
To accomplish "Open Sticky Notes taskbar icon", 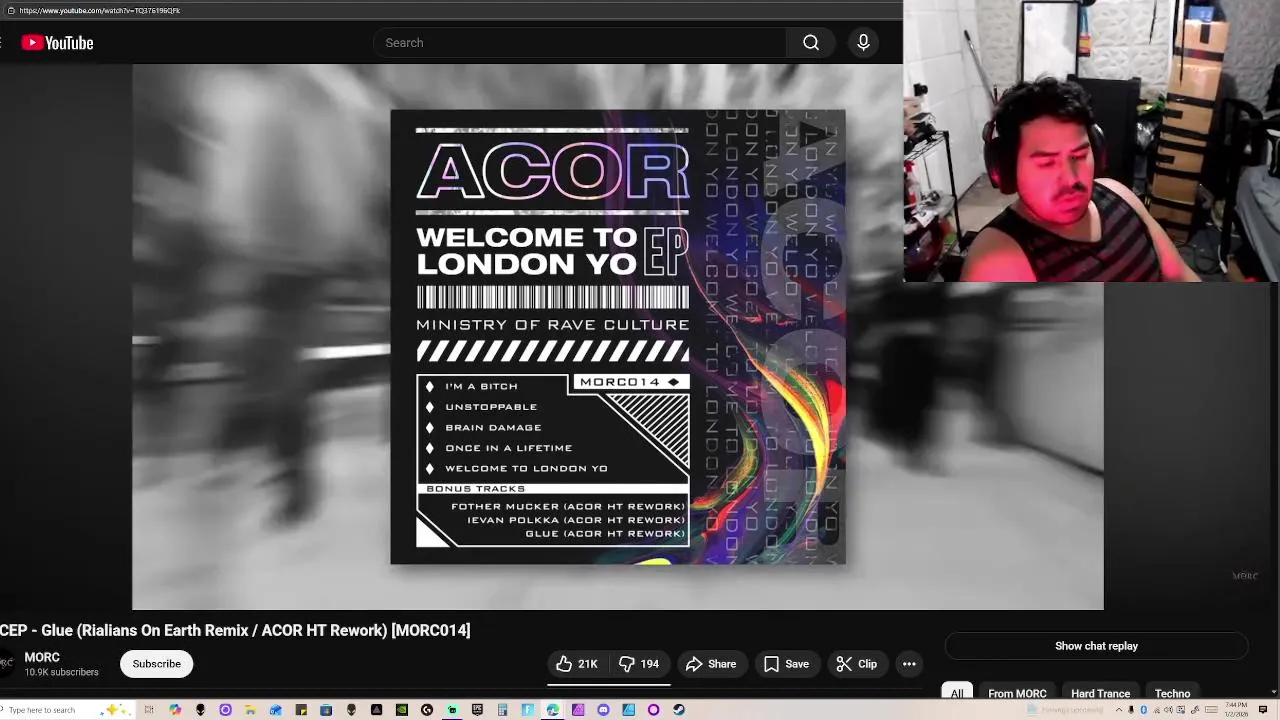I will [x=301, y=710].
